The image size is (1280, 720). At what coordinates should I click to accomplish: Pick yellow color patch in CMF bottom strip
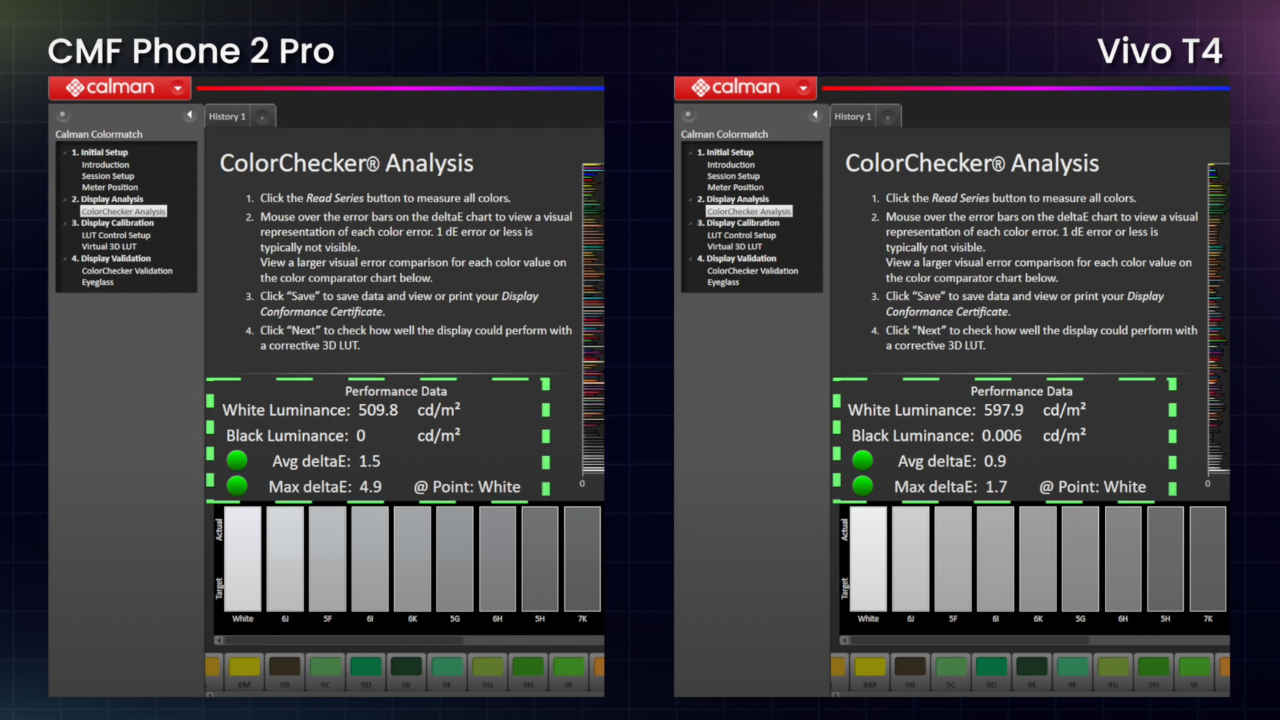[x=244, y=668]
